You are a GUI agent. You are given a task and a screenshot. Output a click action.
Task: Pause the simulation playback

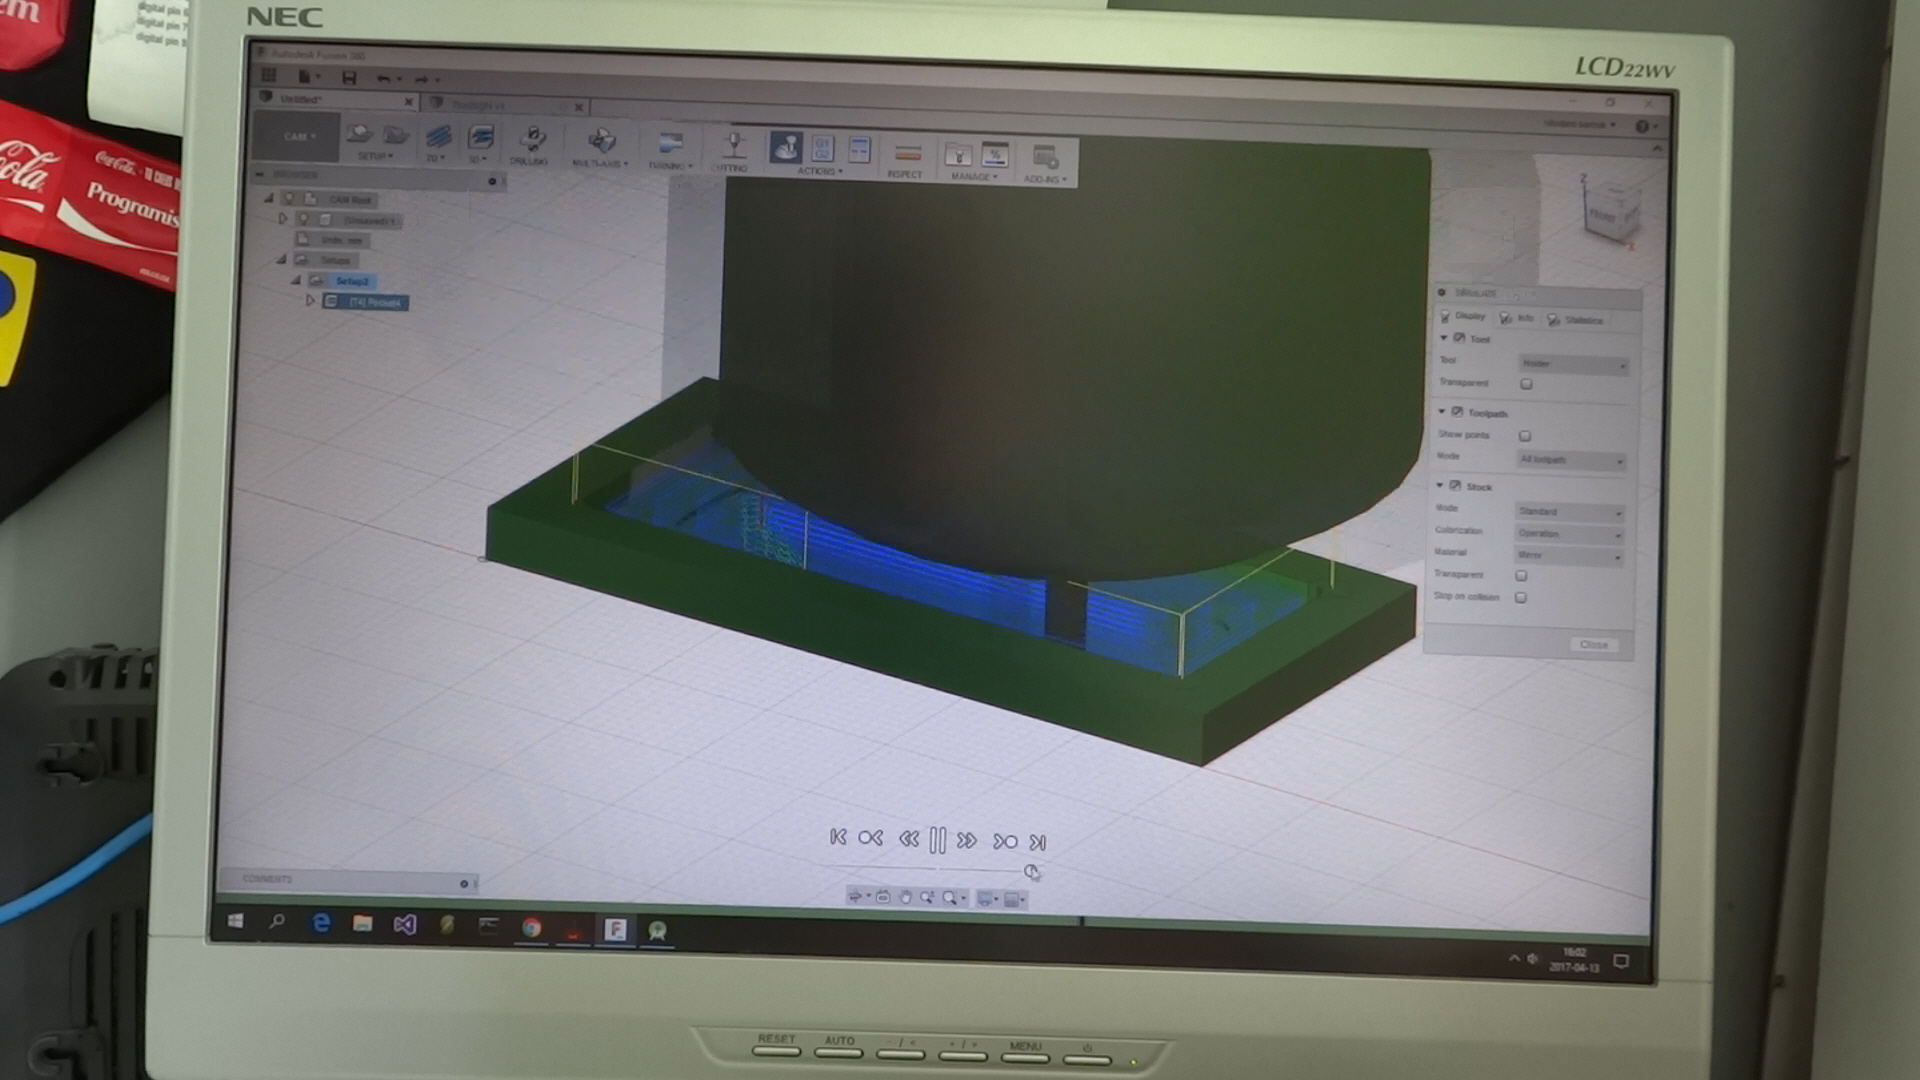coord(937,840)
